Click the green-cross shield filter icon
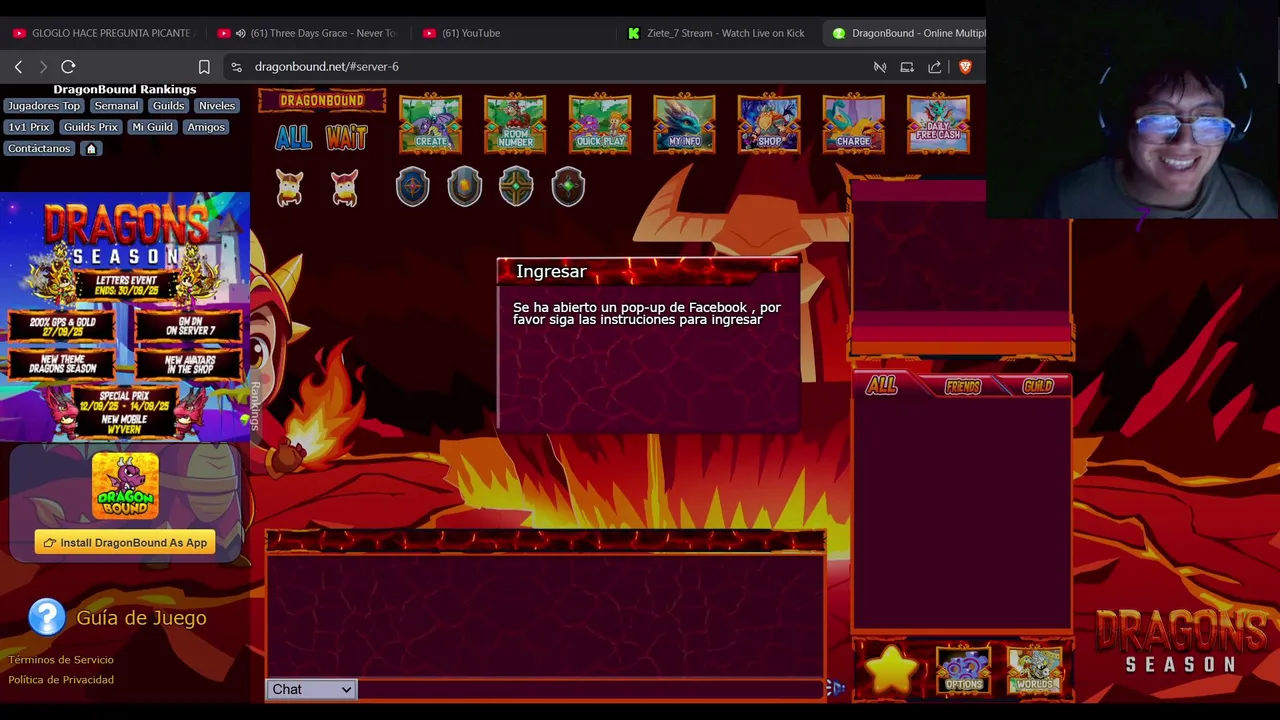Viewport: 1280px width, 720px height. (x=516, y=186)
